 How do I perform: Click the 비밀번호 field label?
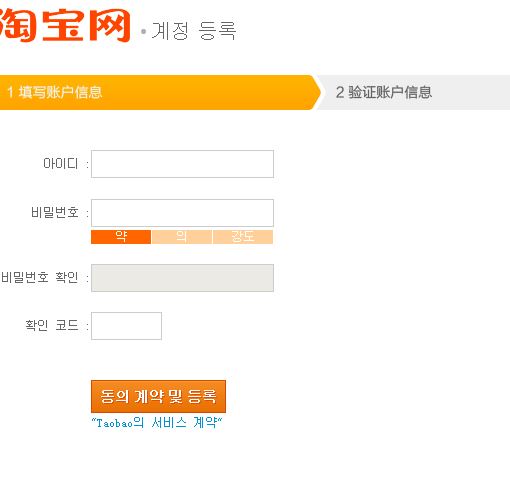(x=55, y=212)
